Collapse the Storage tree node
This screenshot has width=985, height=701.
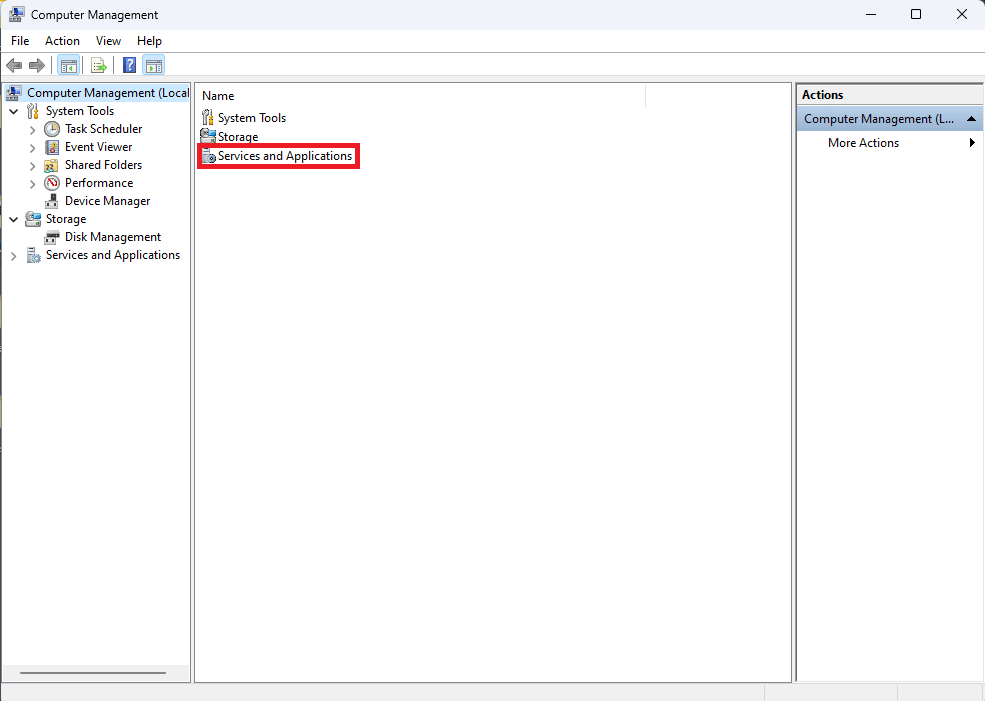coord(14,219)
